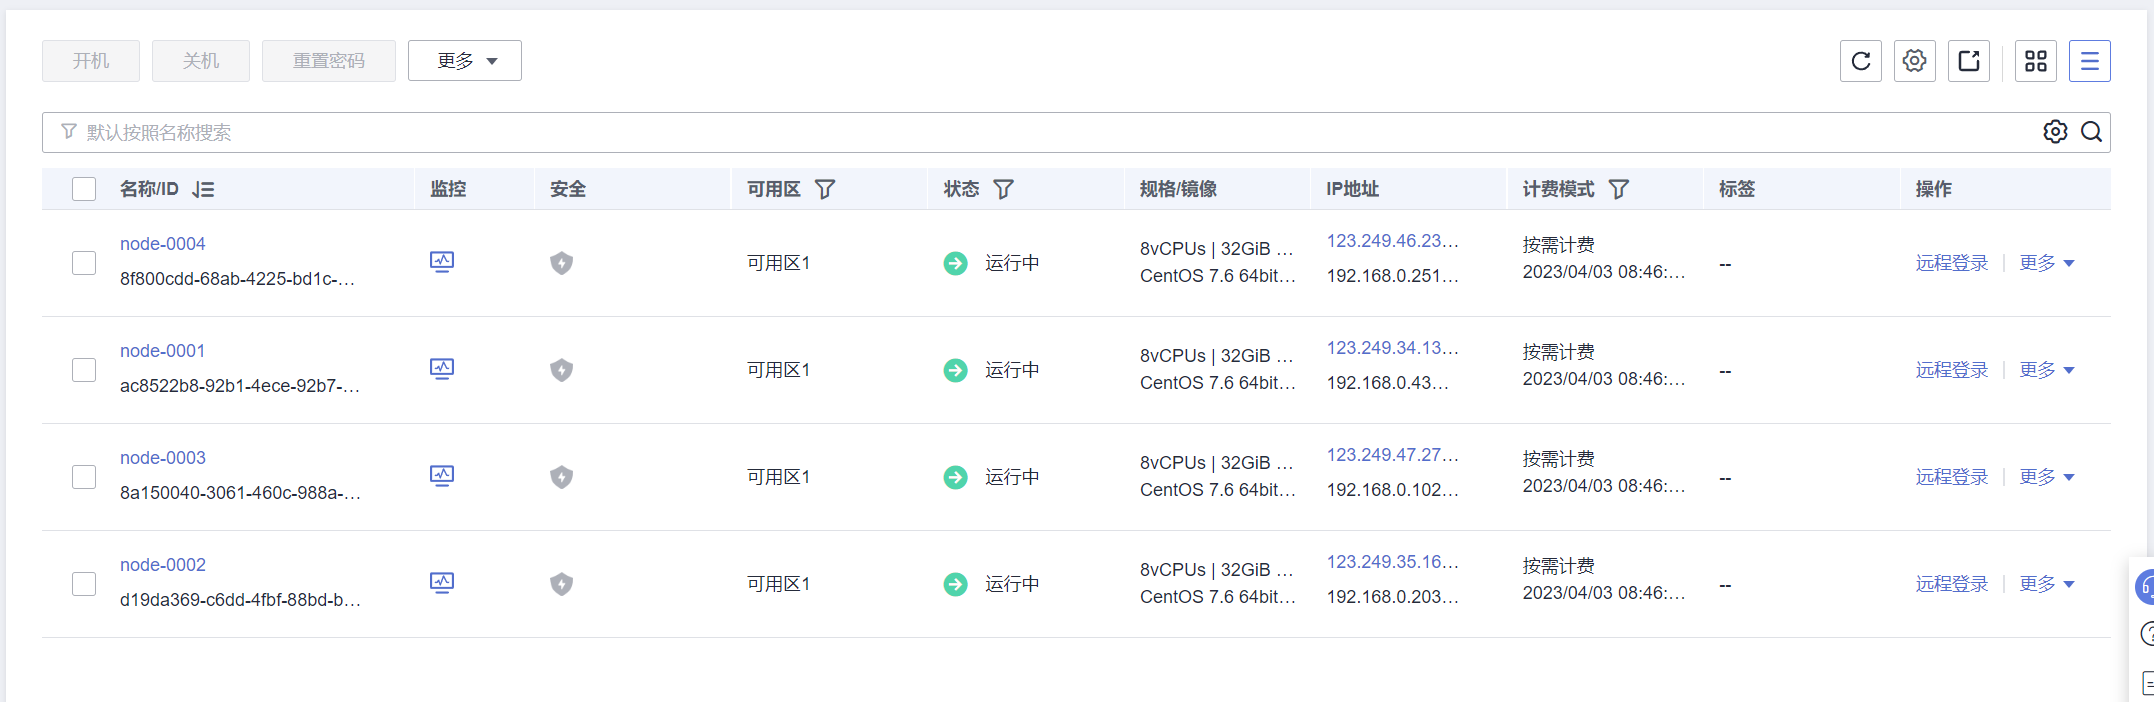The height and width of the screenshot is (702, 2154).
Task: Expand 更多 actions for node-0002
Action: tap(2046, 584)
